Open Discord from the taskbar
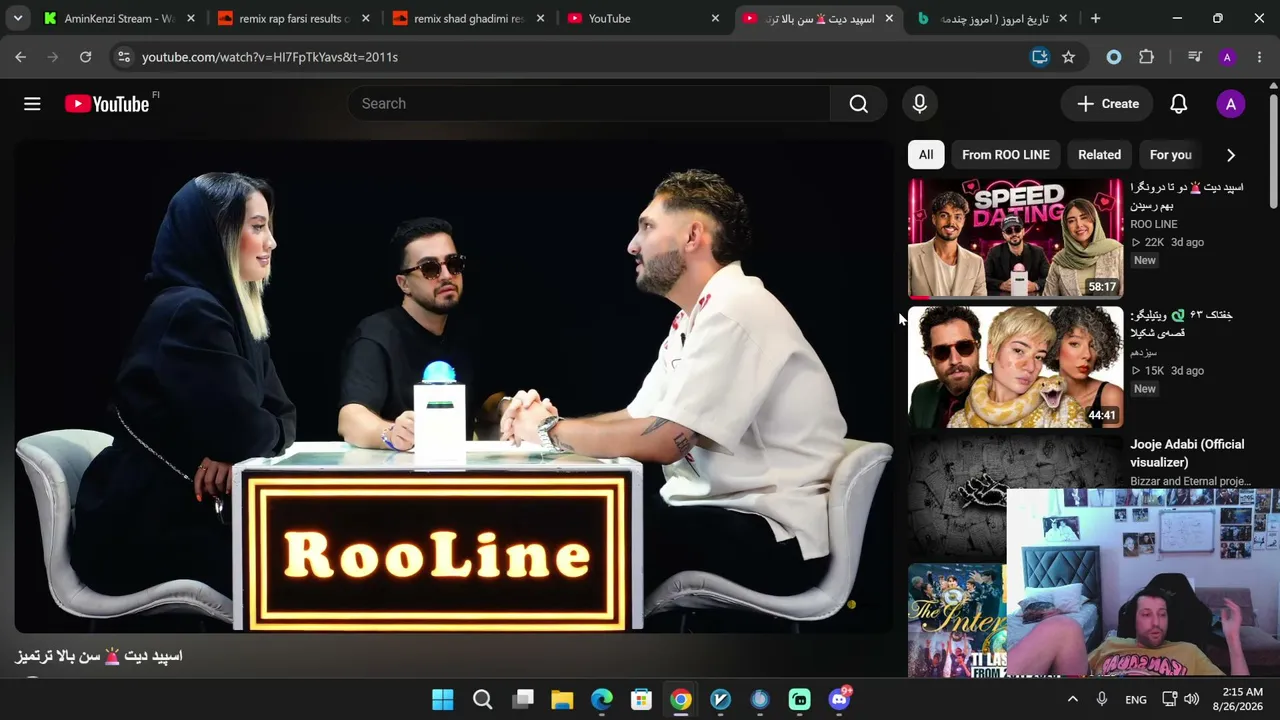This screenshot has width=1280, height=720. (x=840, y=700)
